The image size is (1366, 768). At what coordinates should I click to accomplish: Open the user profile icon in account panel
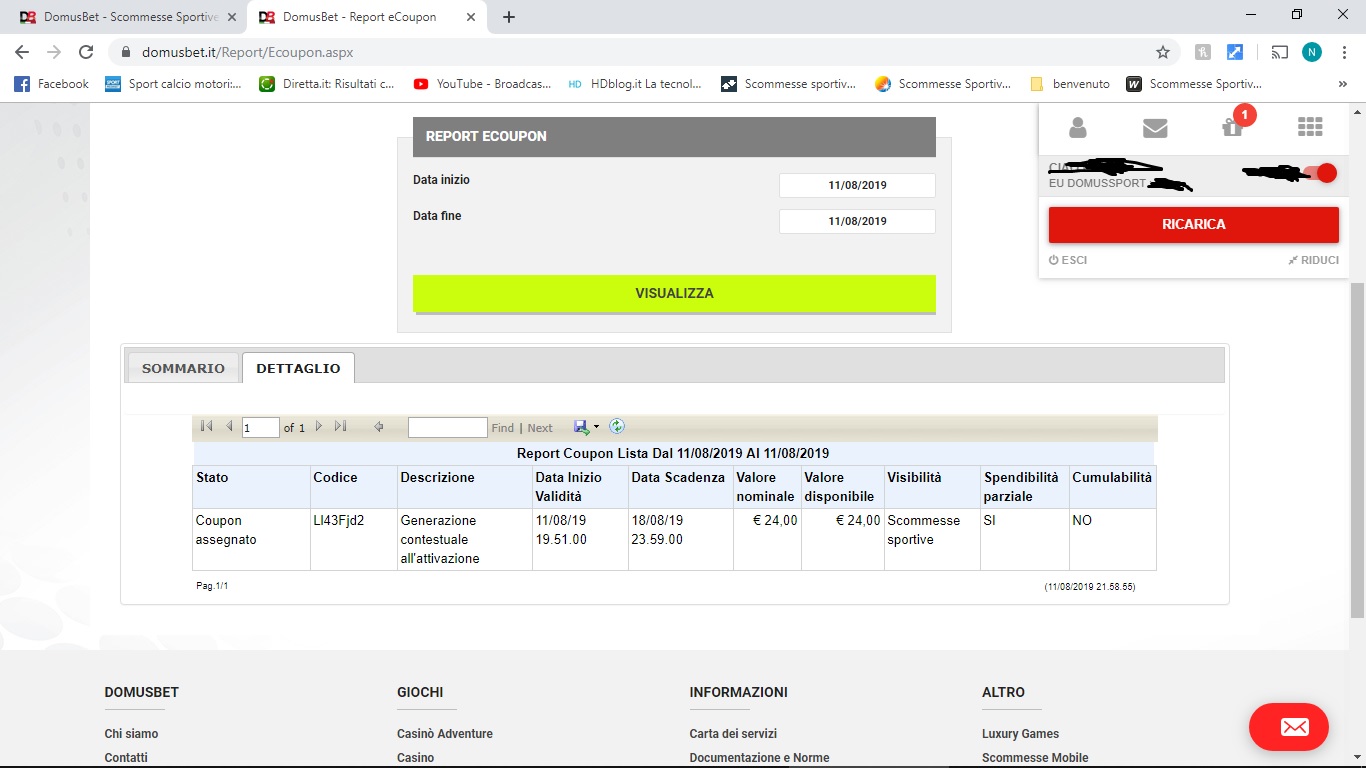1077,127
